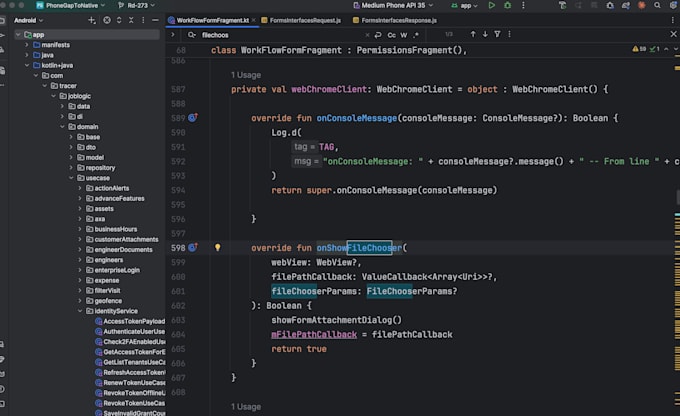
Task: Collapse the kotlin+java folder
Action: click(x=27, y=66)
